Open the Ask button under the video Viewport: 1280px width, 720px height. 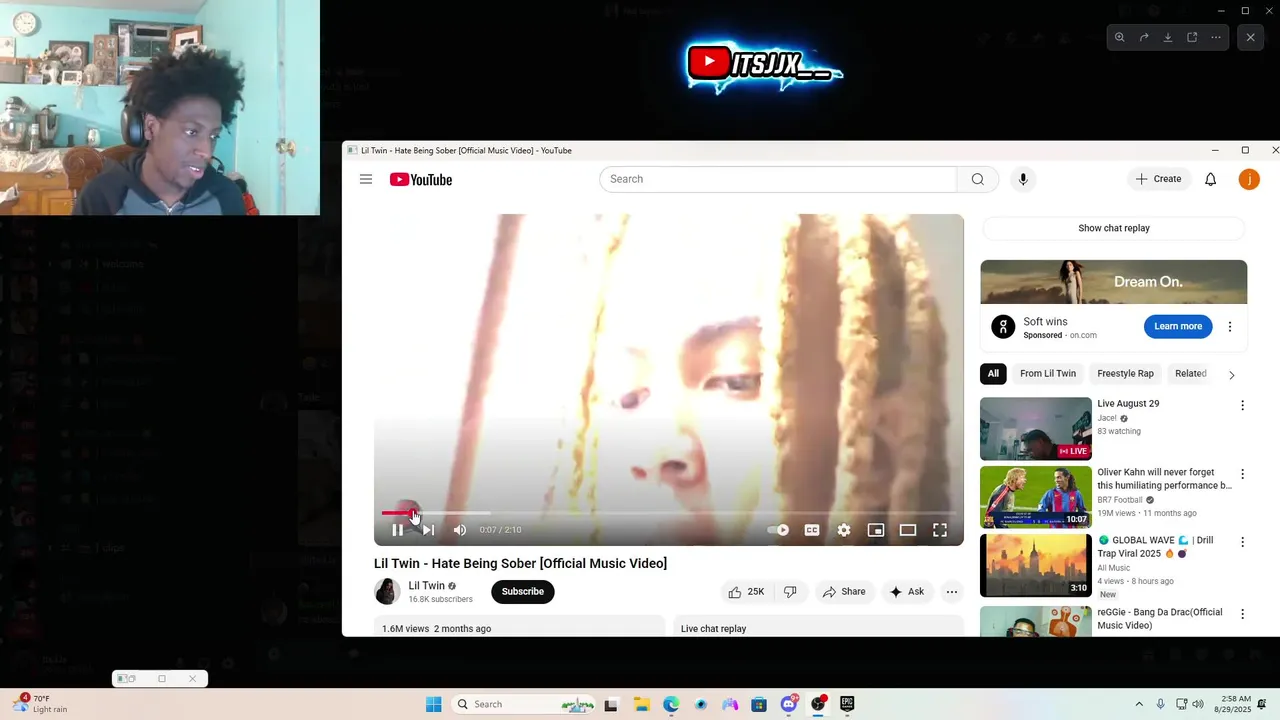[907, 592]
